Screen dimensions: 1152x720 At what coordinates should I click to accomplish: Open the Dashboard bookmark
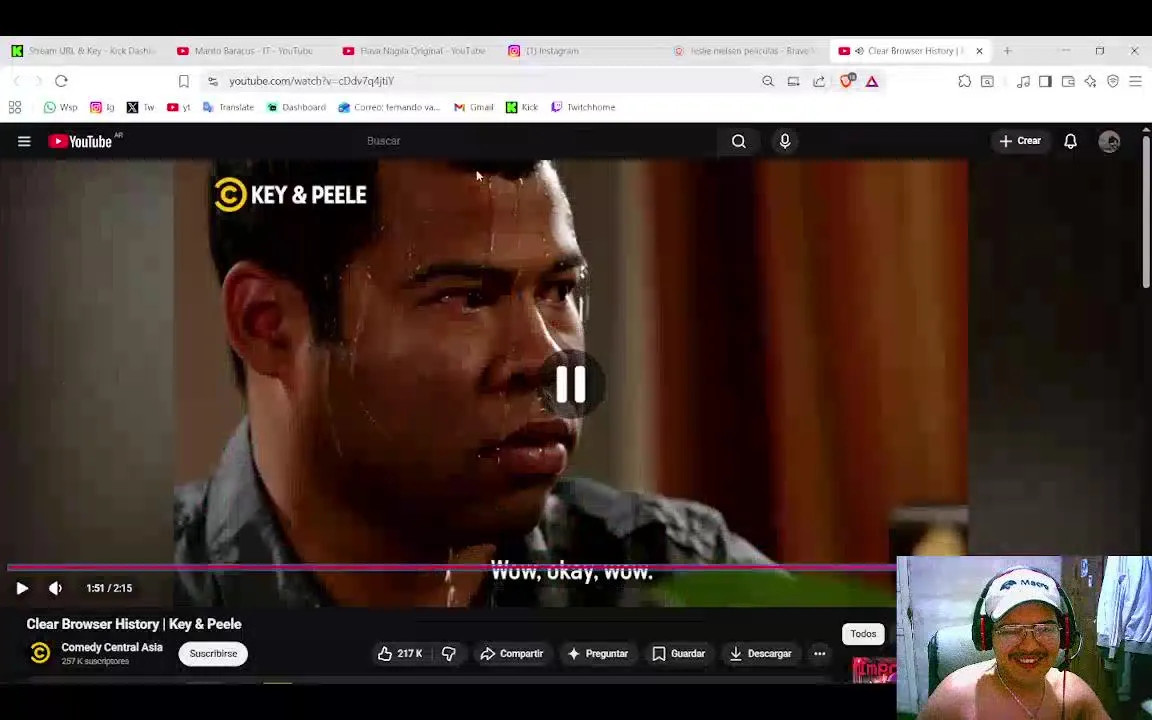click(x=296, y=107)
